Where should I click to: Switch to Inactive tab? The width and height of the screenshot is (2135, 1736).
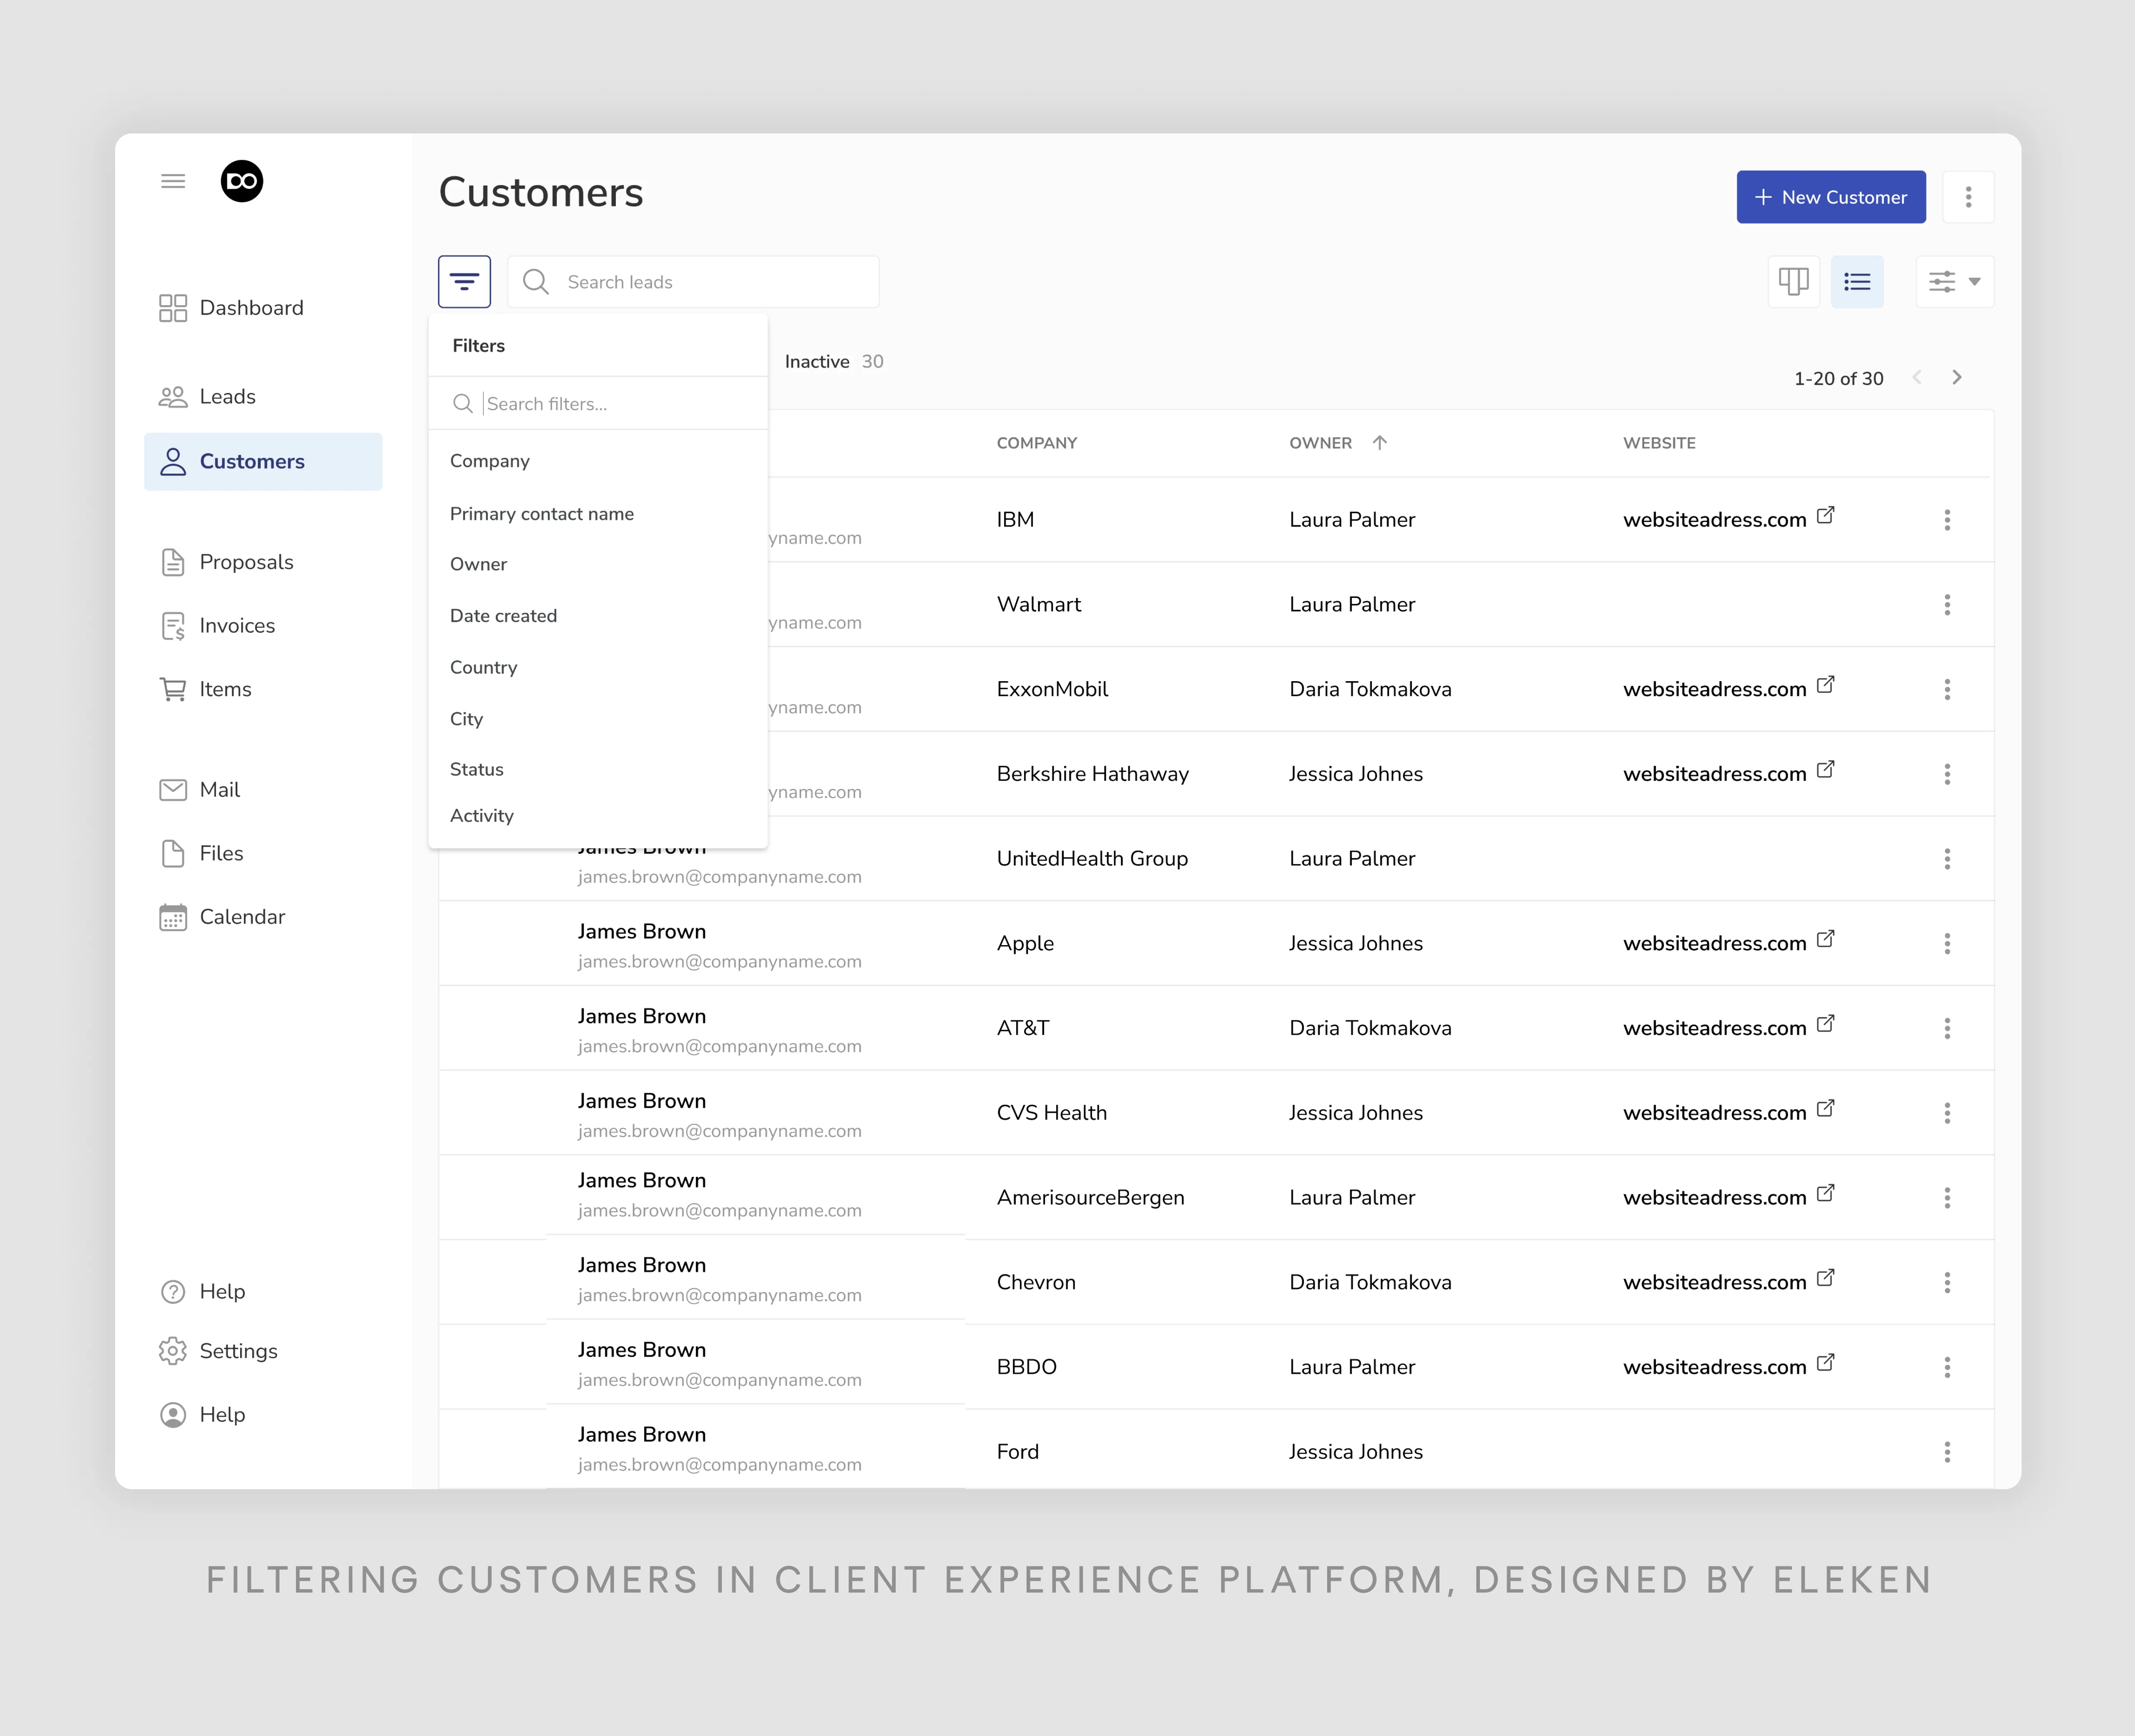pyautogui.click(x=834, y=362)
